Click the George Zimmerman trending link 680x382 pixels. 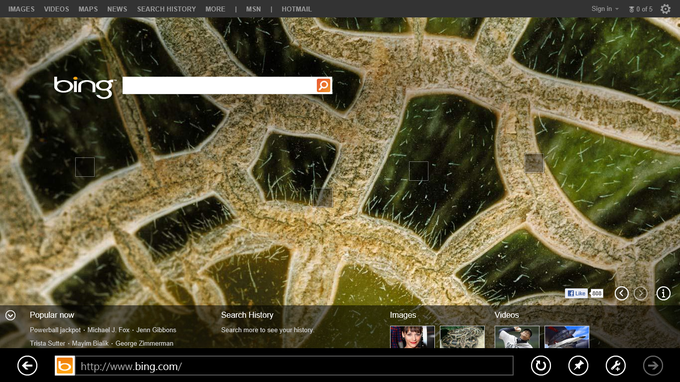(144, 343)
